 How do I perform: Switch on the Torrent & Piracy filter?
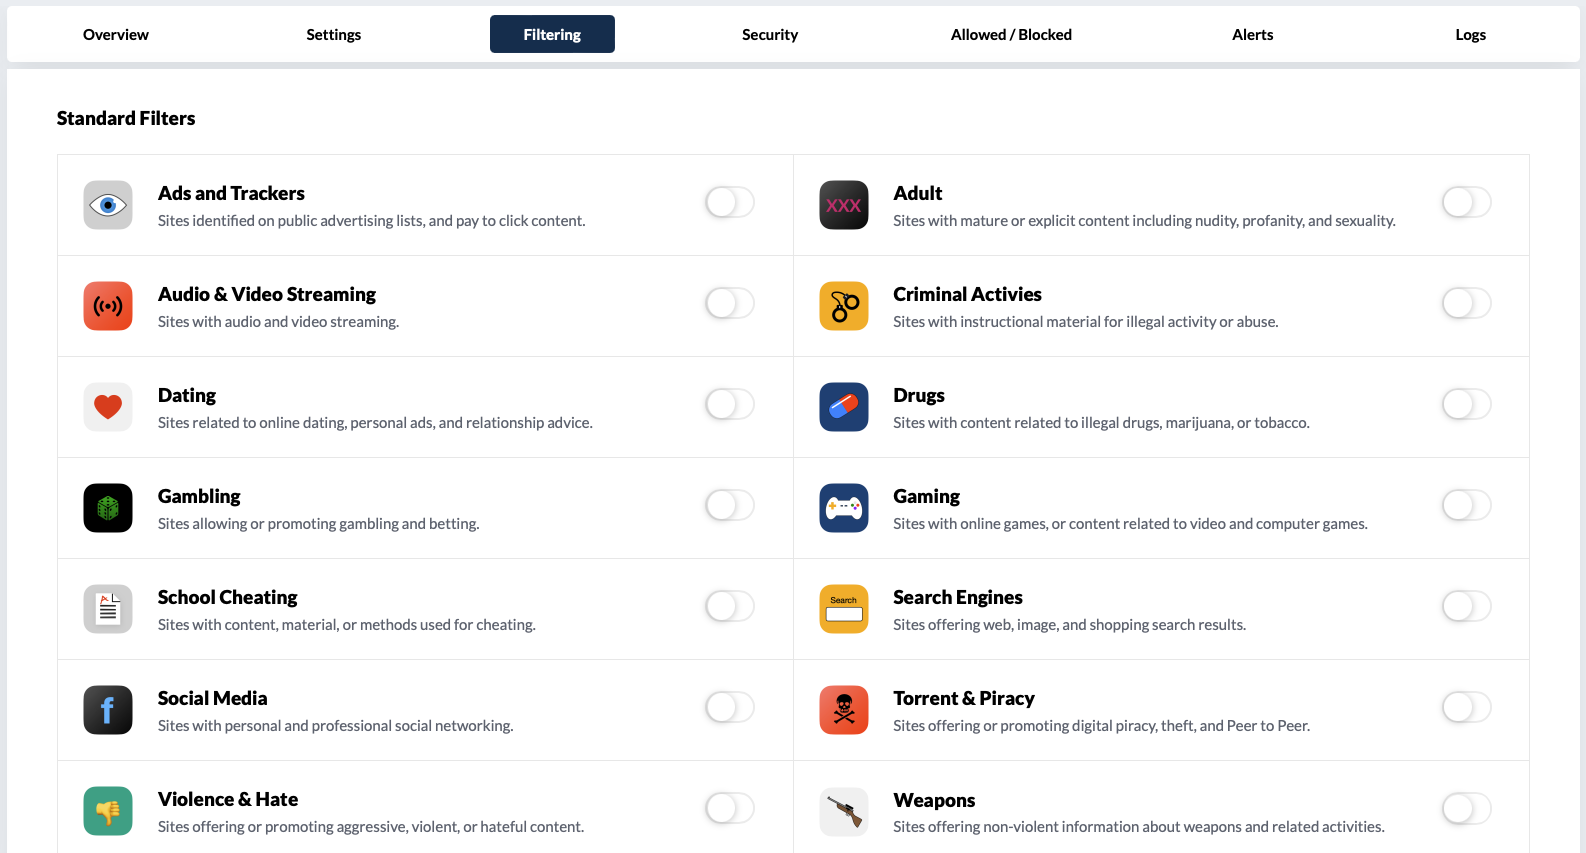pos(1466,707)
